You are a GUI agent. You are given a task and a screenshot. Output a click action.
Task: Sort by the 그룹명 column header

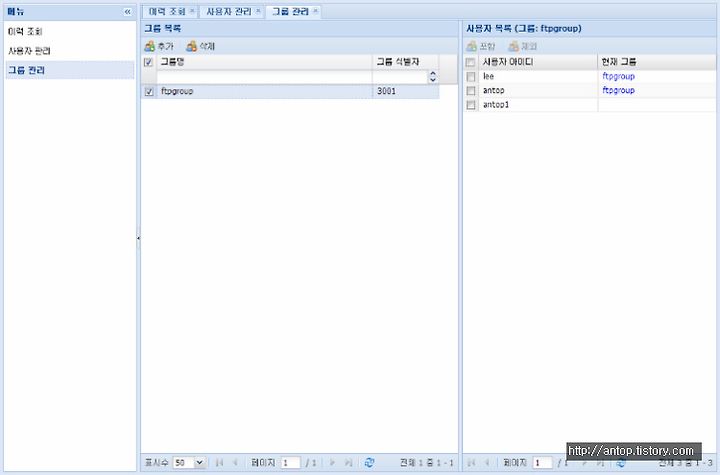click(x=264, y=62)
